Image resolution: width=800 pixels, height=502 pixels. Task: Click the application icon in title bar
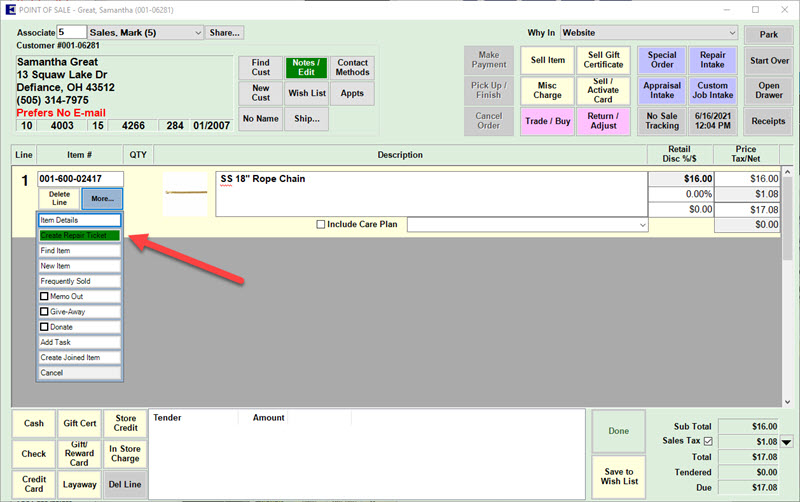pos(9,8)
